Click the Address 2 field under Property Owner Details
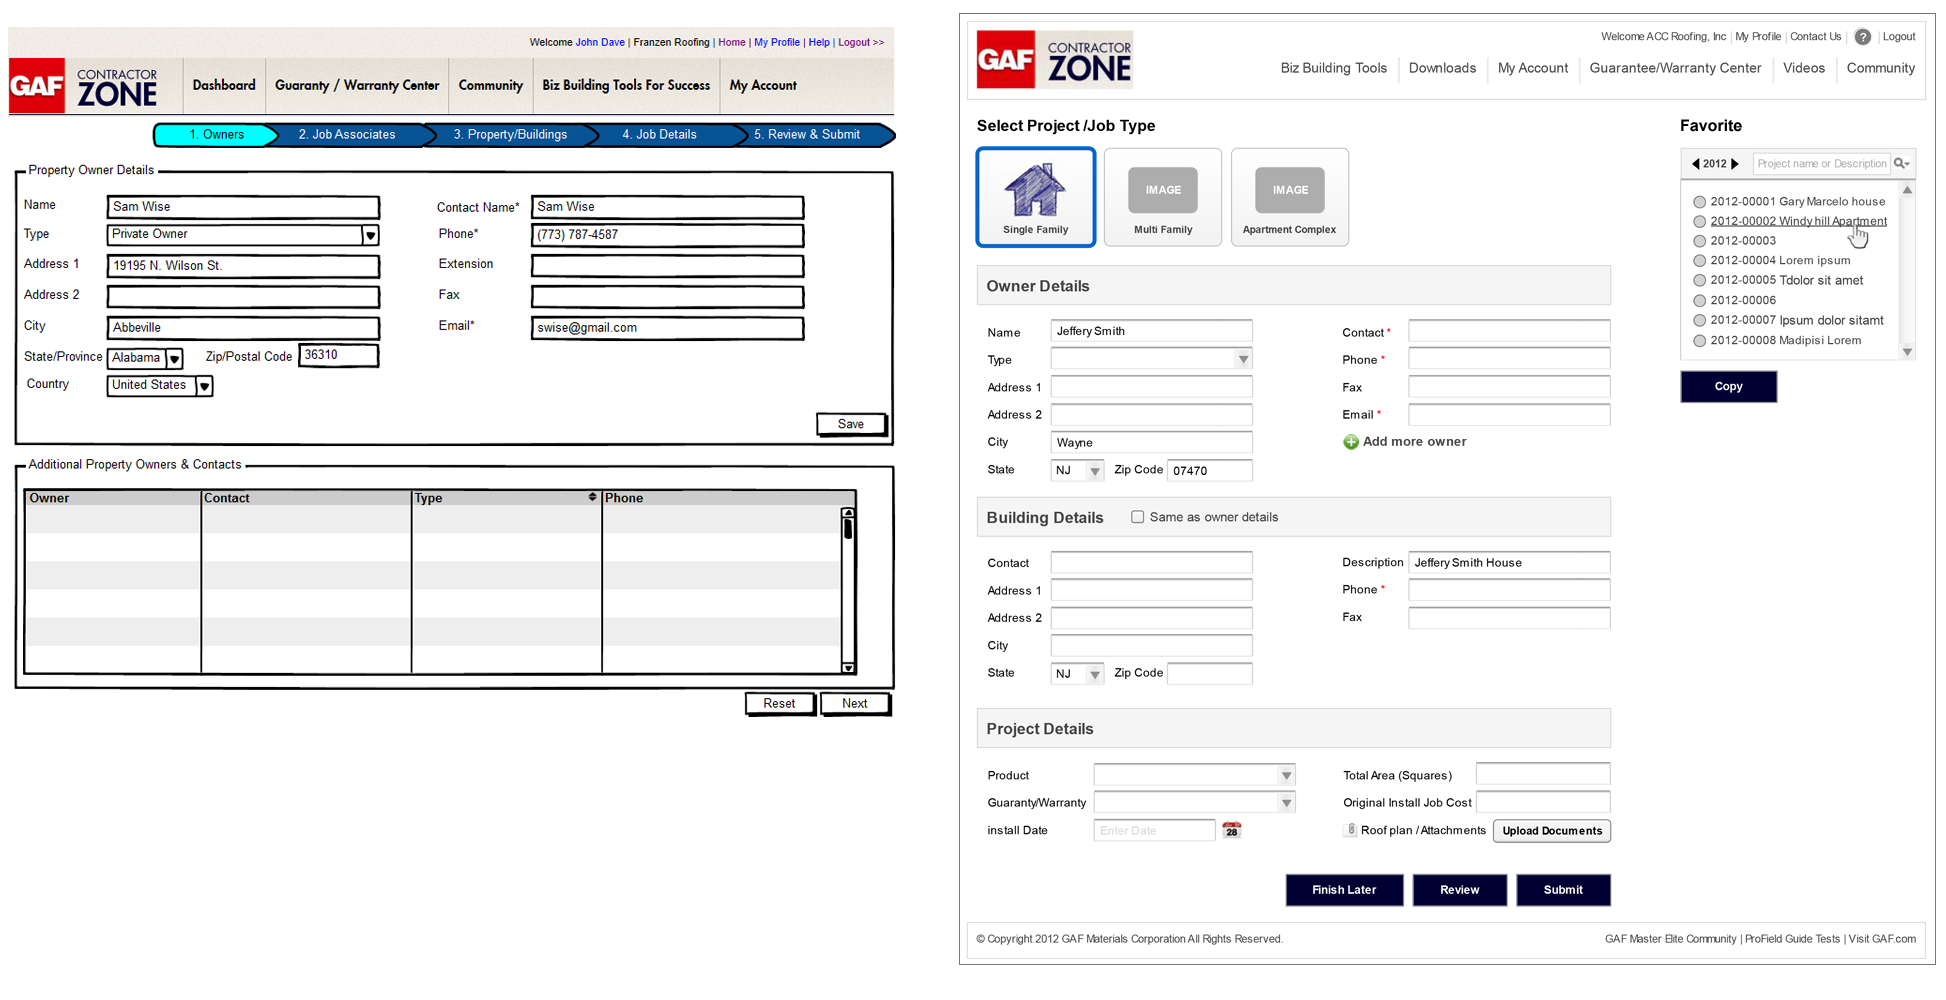This screenshot has height=1000, width=1946. click(243, 297)
